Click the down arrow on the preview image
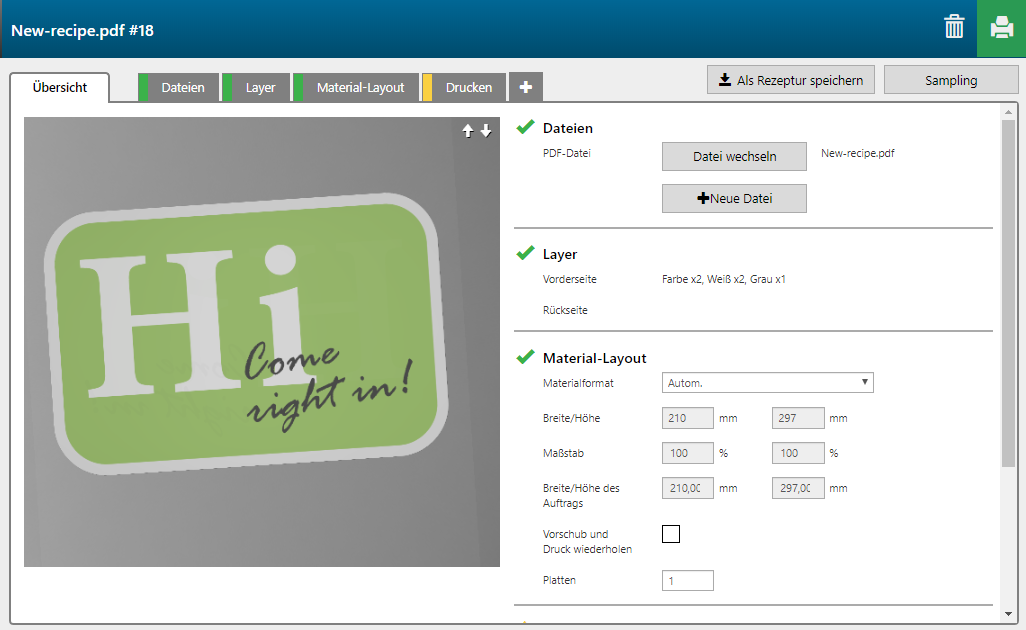The image size is (1026, 630). [486, 131]
